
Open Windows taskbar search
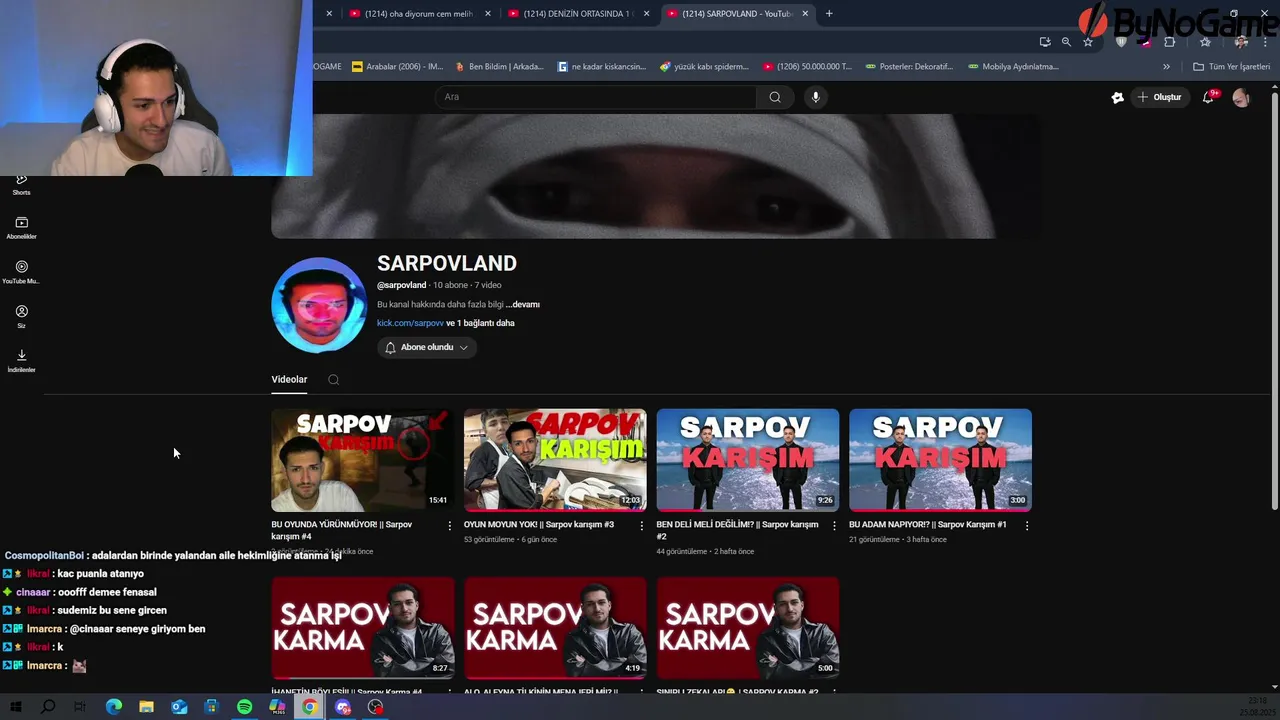click(48, 707)
